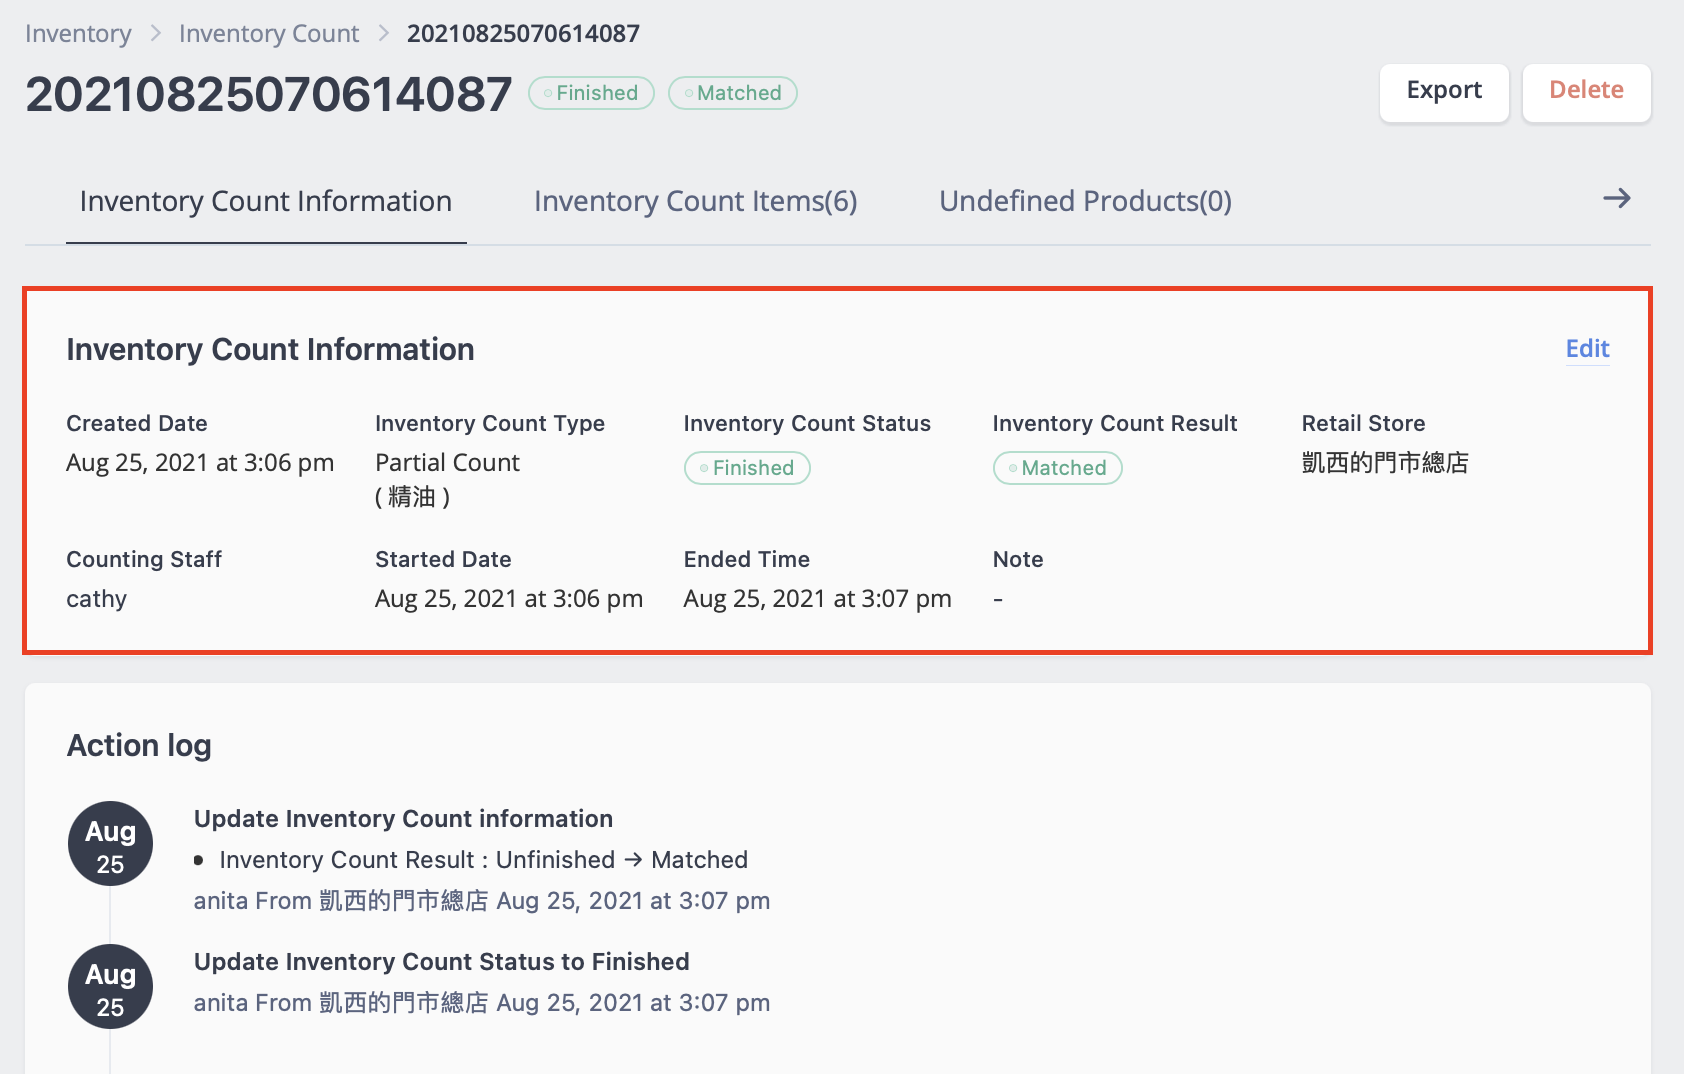Click the Inventory Count Type label
Screen dimensions: 1684x1074
coord(490,424)
